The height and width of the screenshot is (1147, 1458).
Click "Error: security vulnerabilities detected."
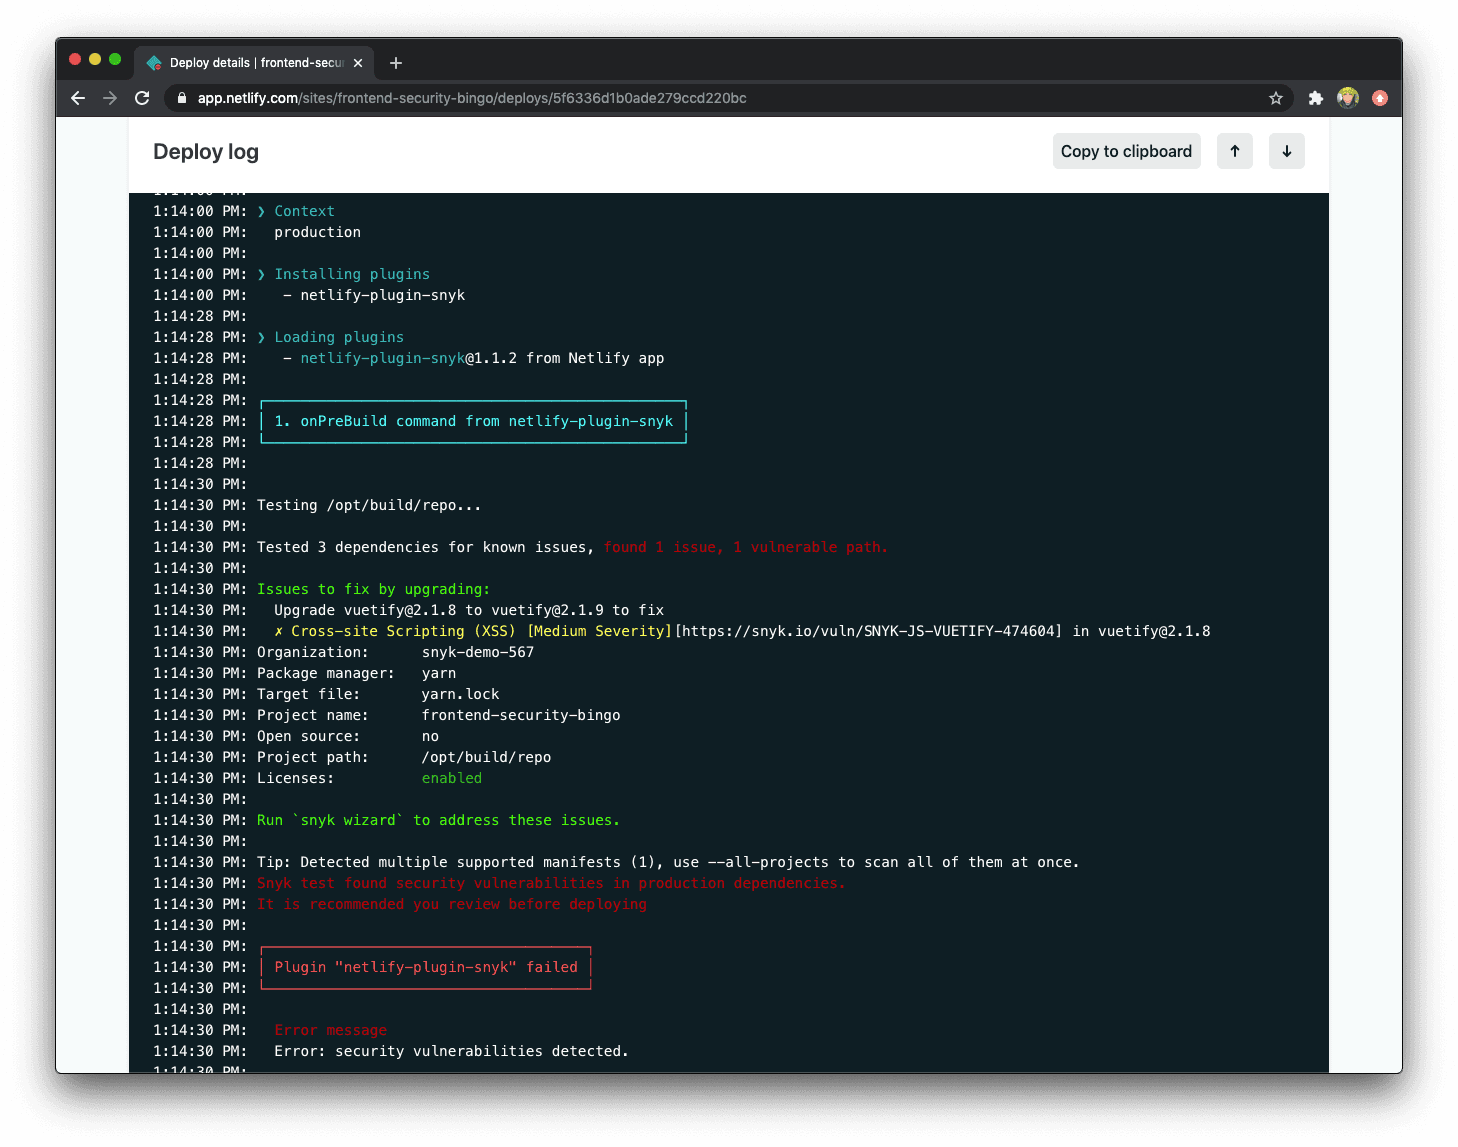coord(451,1051)
